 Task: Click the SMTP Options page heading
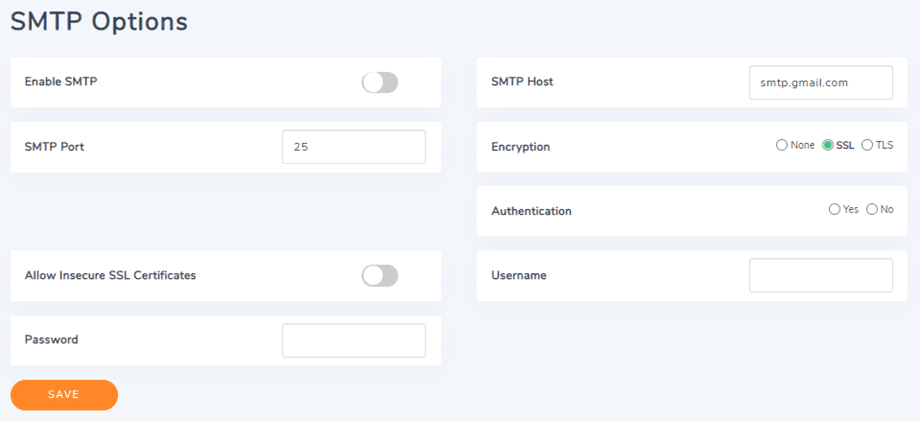tap(99, 22)
